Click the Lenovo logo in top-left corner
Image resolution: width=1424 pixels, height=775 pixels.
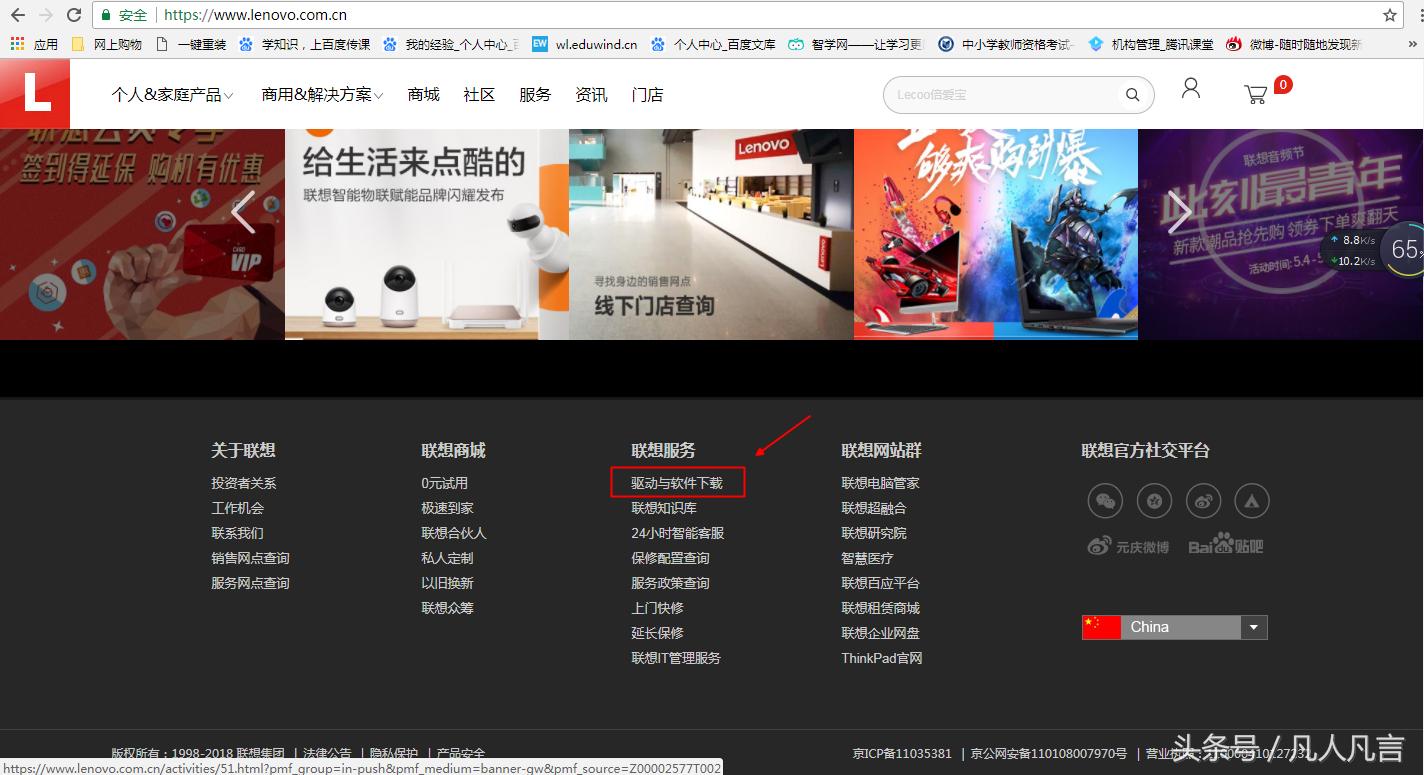(x=35, y=92)
